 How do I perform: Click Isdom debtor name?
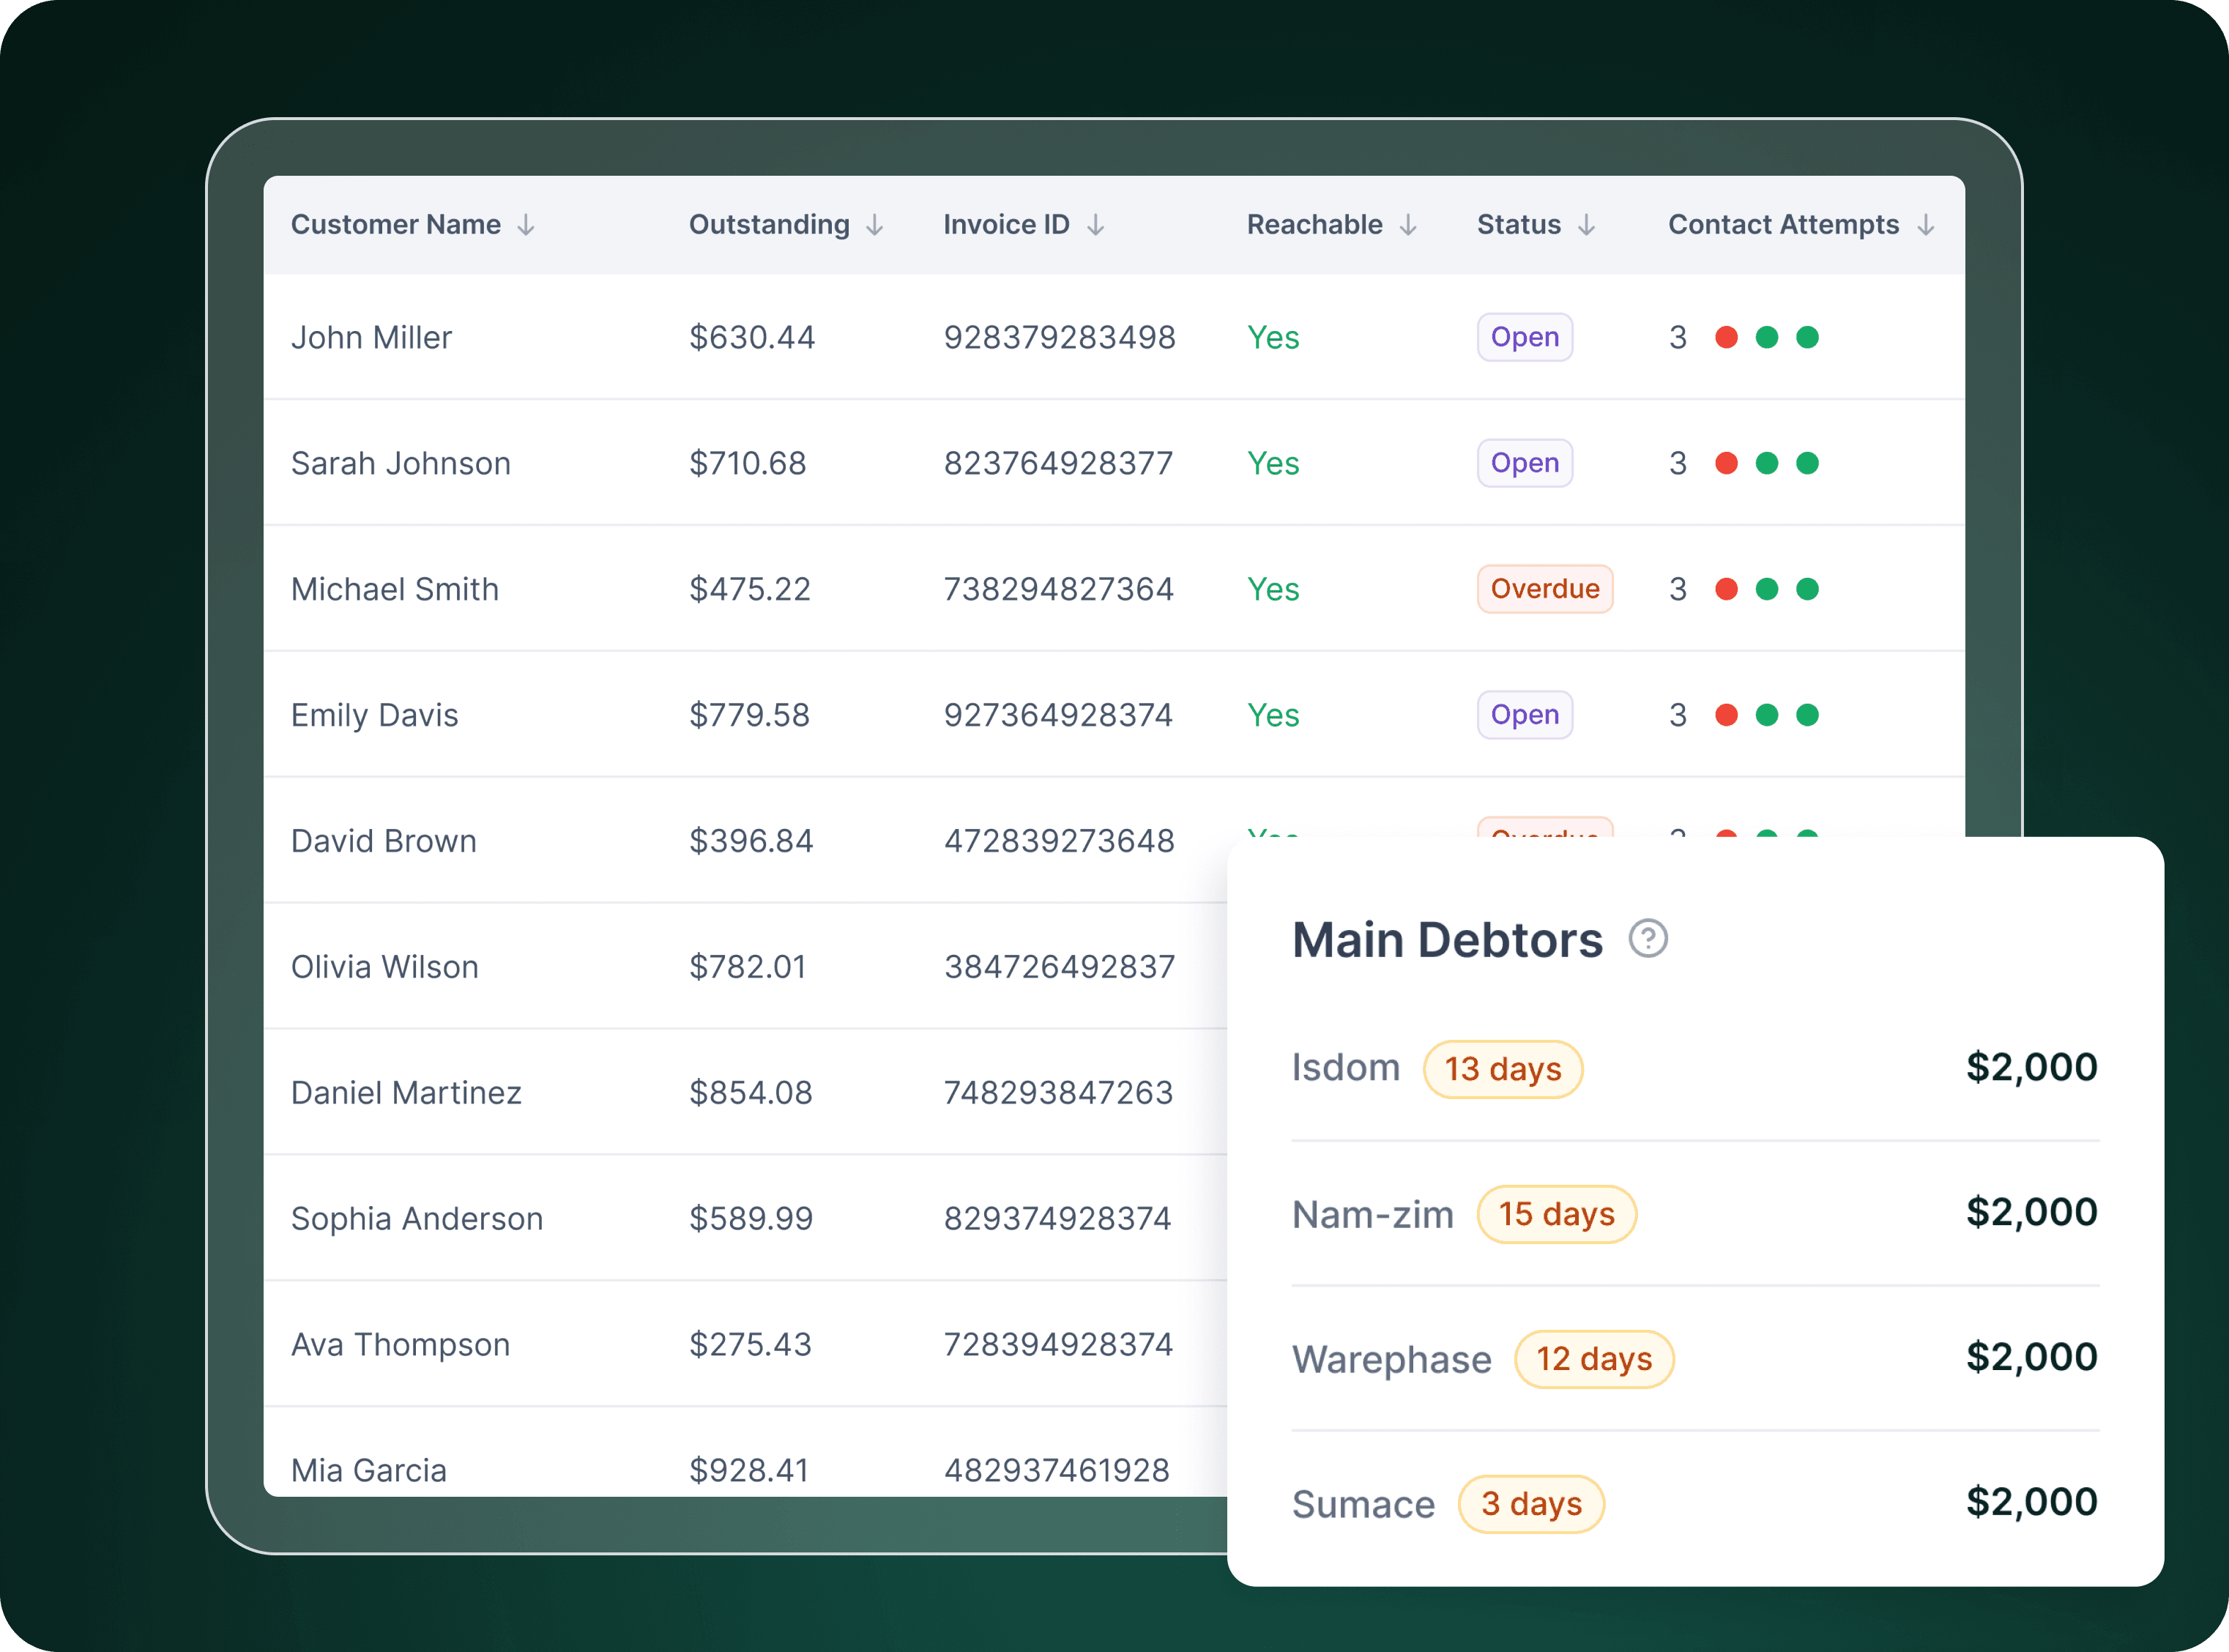pyautogui.click(x=1346, y=1068)
